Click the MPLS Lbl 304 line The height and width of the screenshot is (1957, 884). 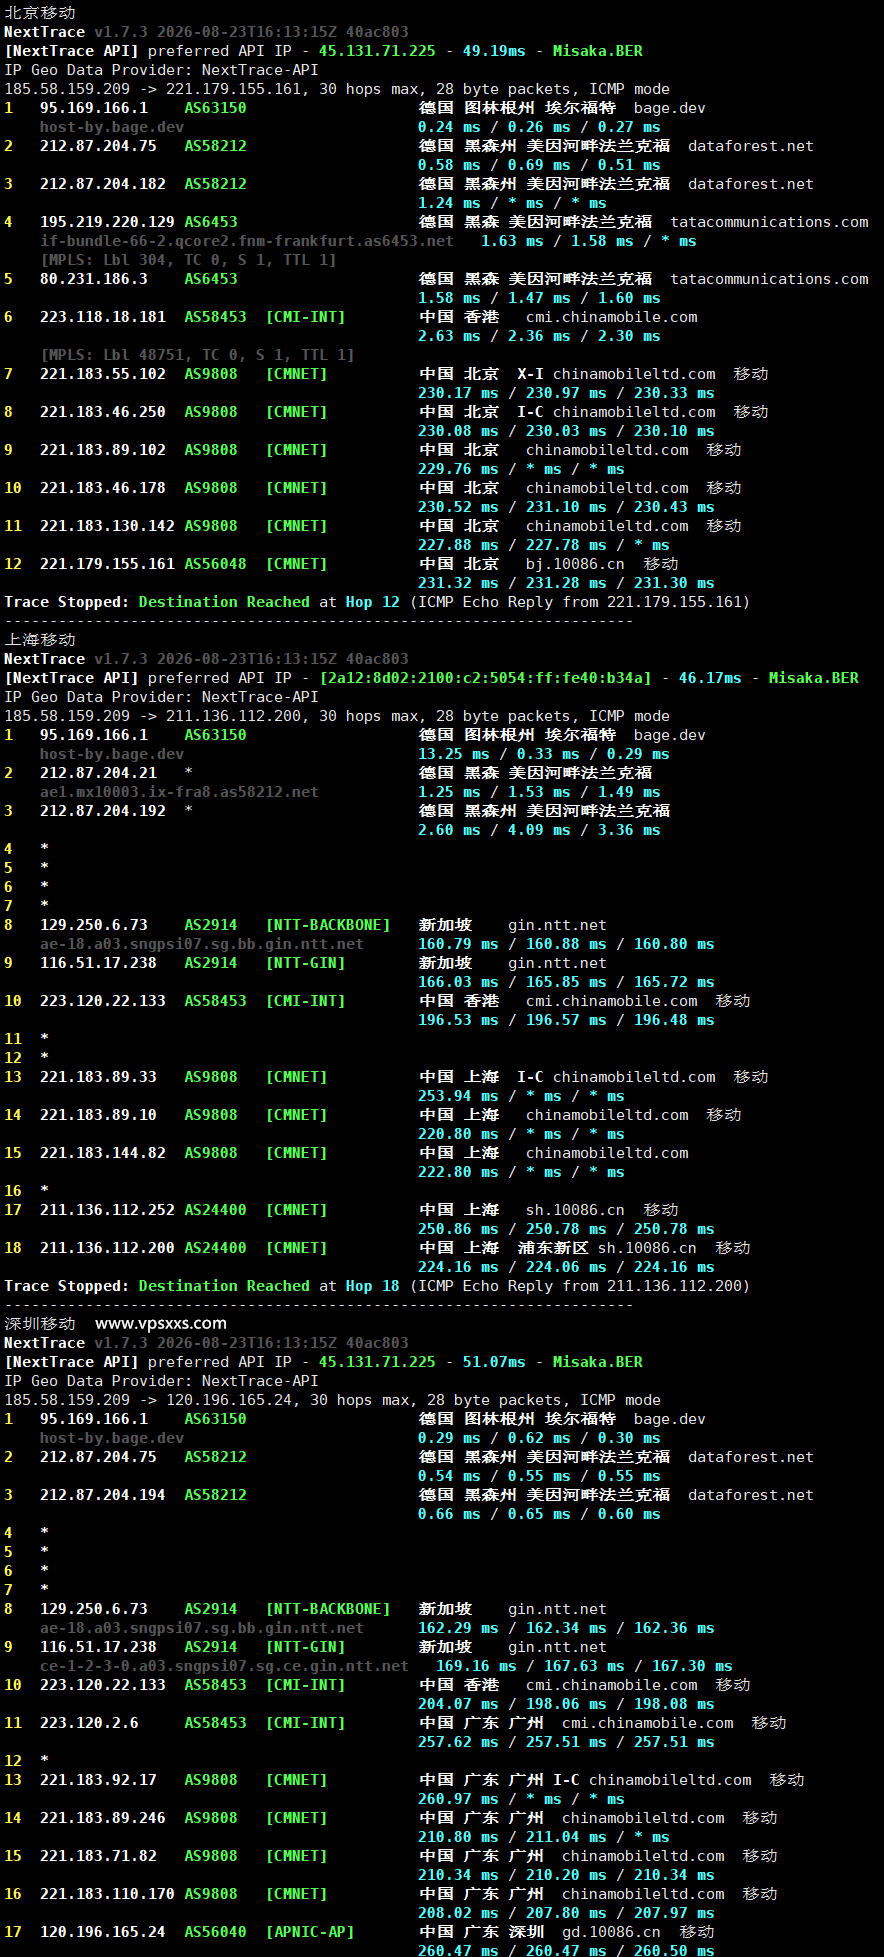click(188, 260)
